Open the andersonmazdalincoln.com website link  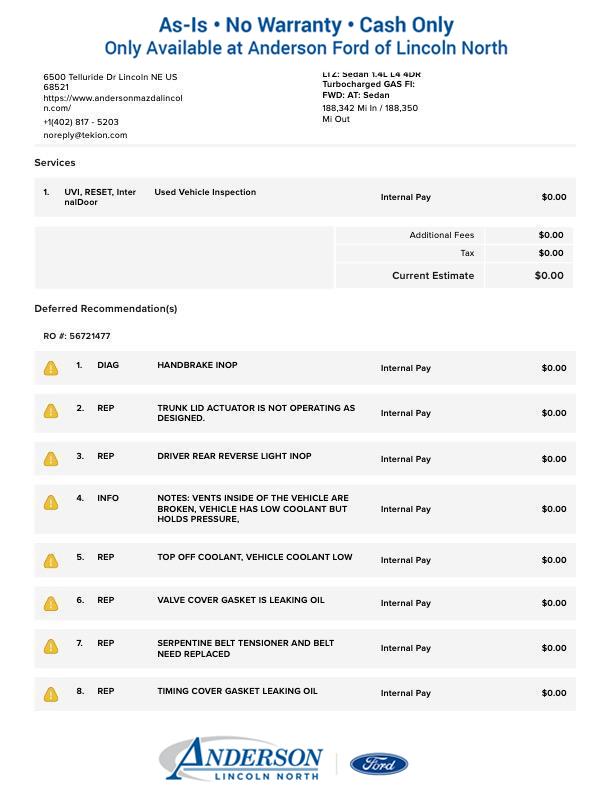(x=112, y=103)
